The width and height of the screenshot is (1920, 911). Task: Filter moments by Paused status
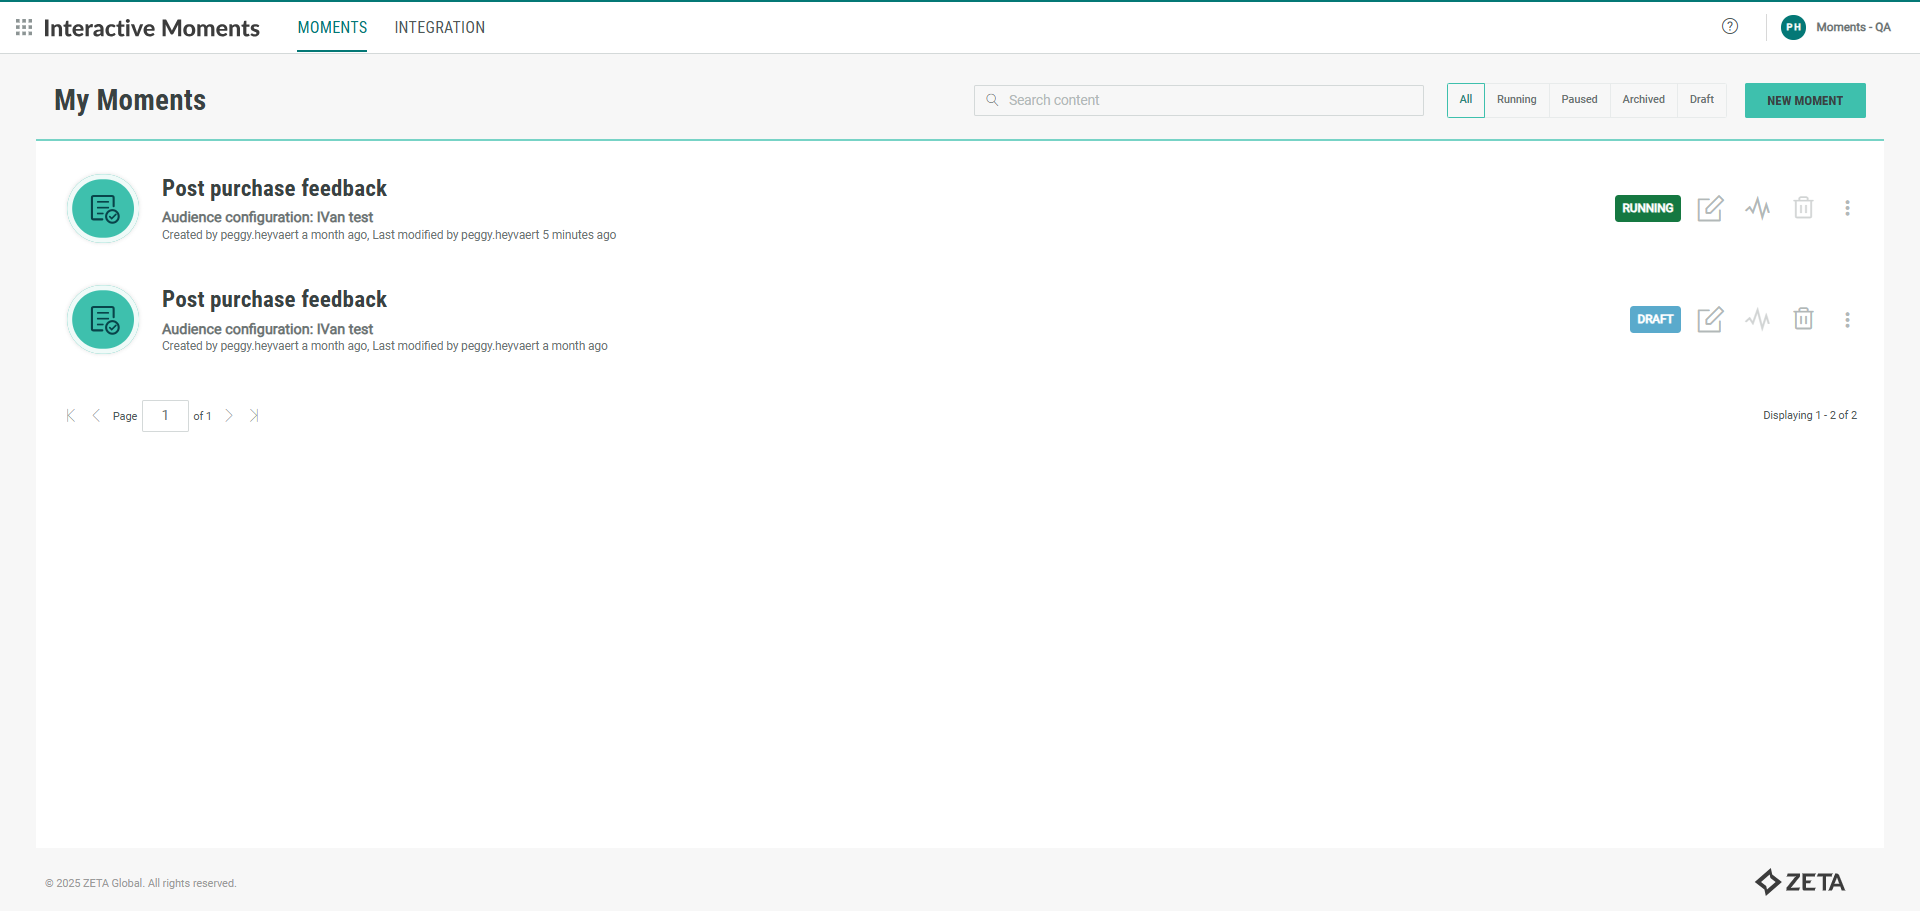click(x=1579, y=100)
